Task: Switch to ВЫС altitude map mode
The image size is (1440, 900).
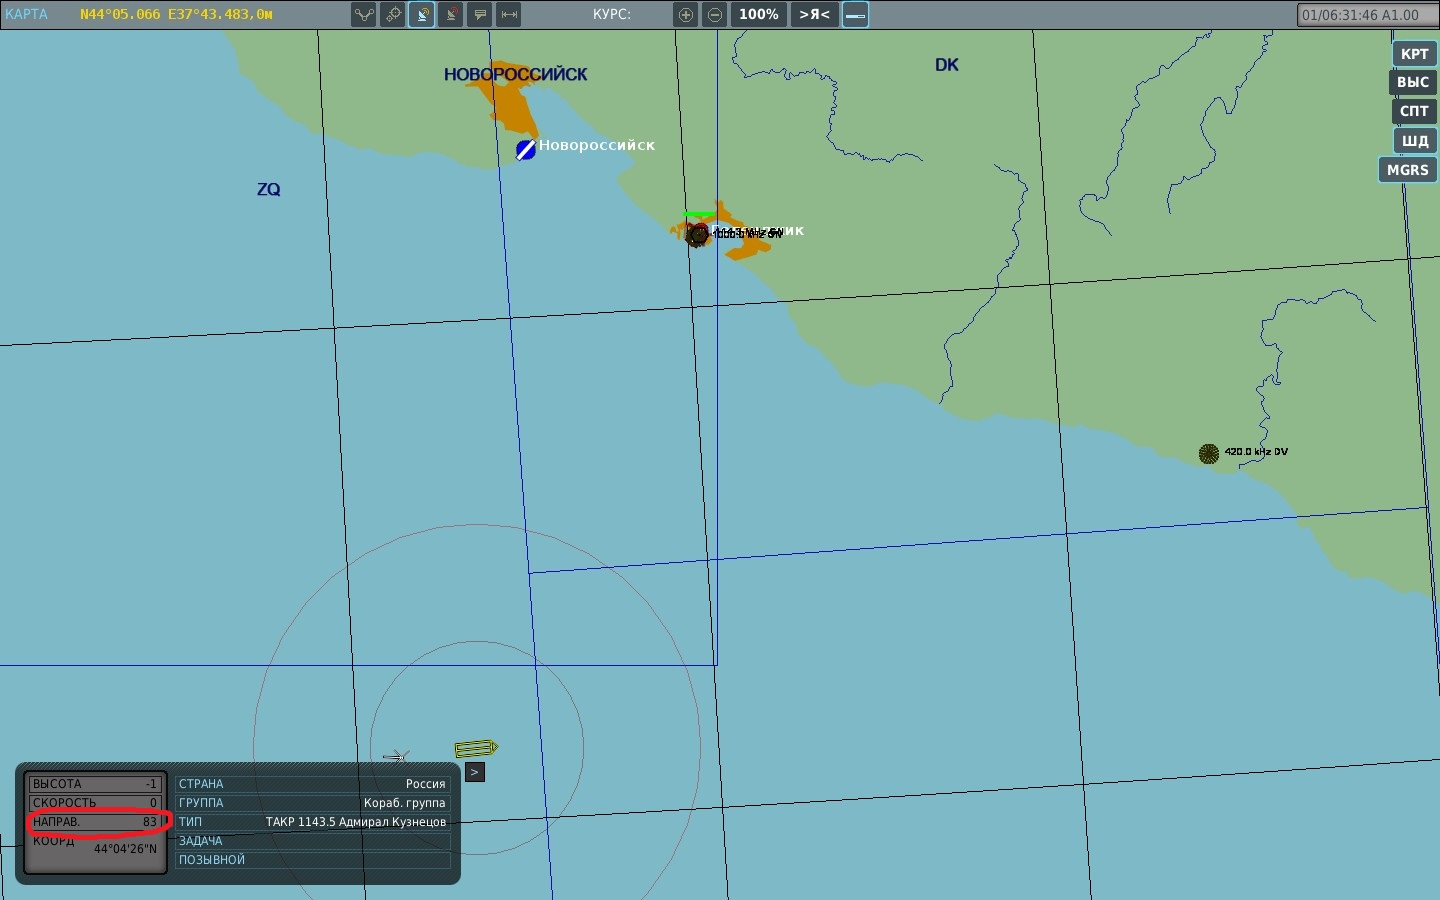Action: point(1413,82)
